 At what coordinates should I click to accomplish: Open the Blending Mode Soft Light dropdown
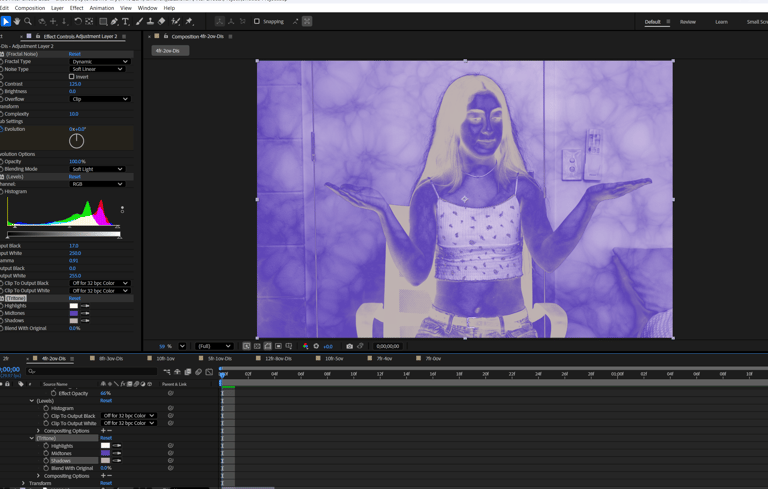pyautogui.click(x=97, y=169)
